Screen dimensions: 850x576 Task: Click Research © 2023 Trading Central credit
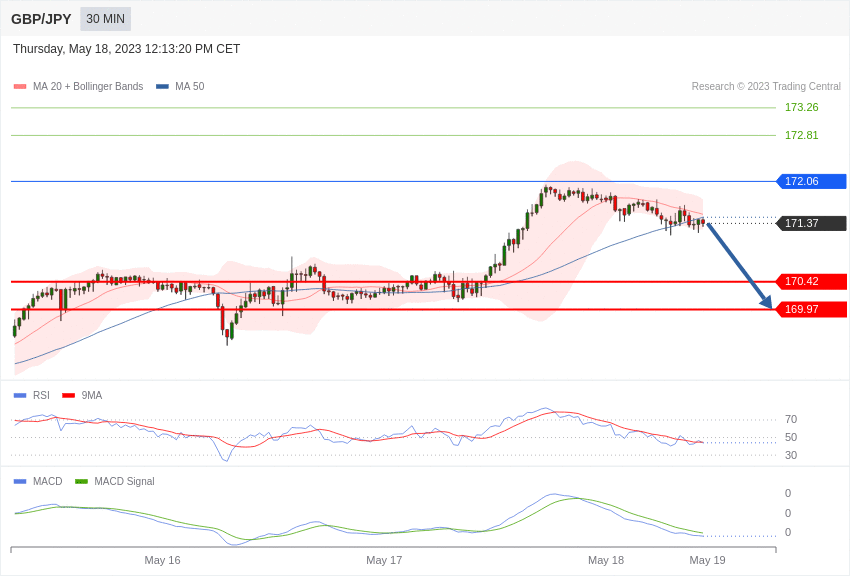tap(766, 86)
